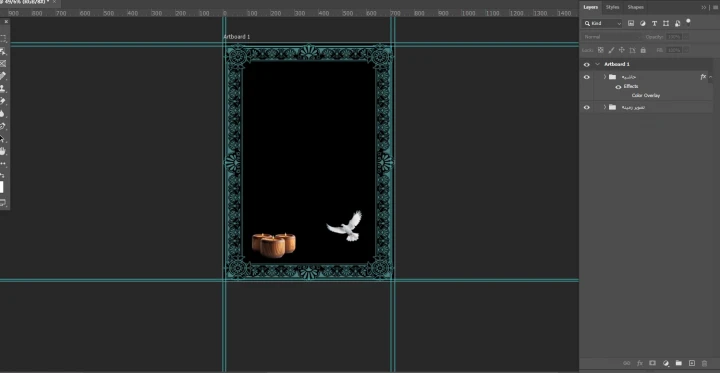Image resolution: width=720 pixels, height=373 pixels.
Task: Collapse effects list arrow beside fx
Action: (x=711, y=77)
